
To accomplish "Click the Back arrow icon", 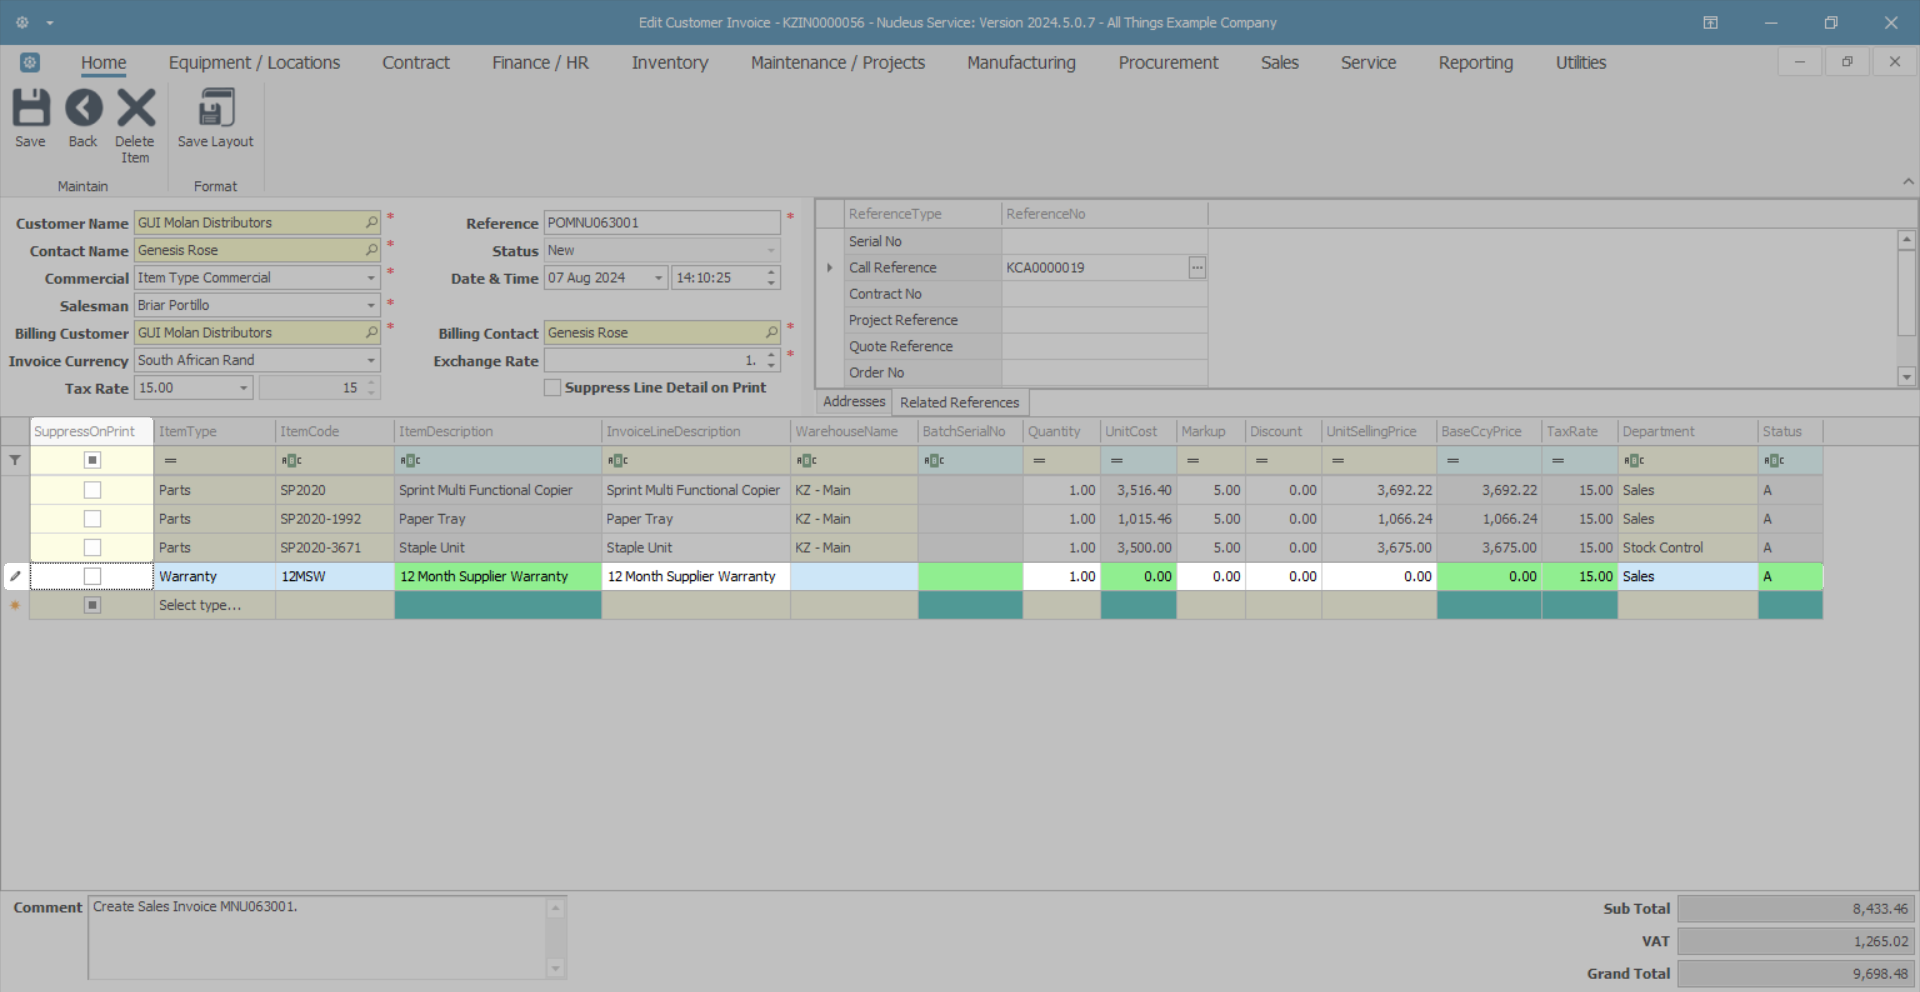I will 83,109.
